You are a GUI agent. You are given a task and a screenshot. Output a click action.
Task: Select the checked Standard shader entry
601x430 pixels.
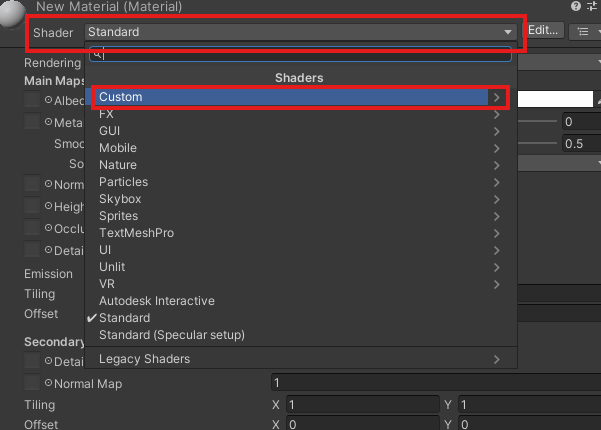tap(125, 318)
